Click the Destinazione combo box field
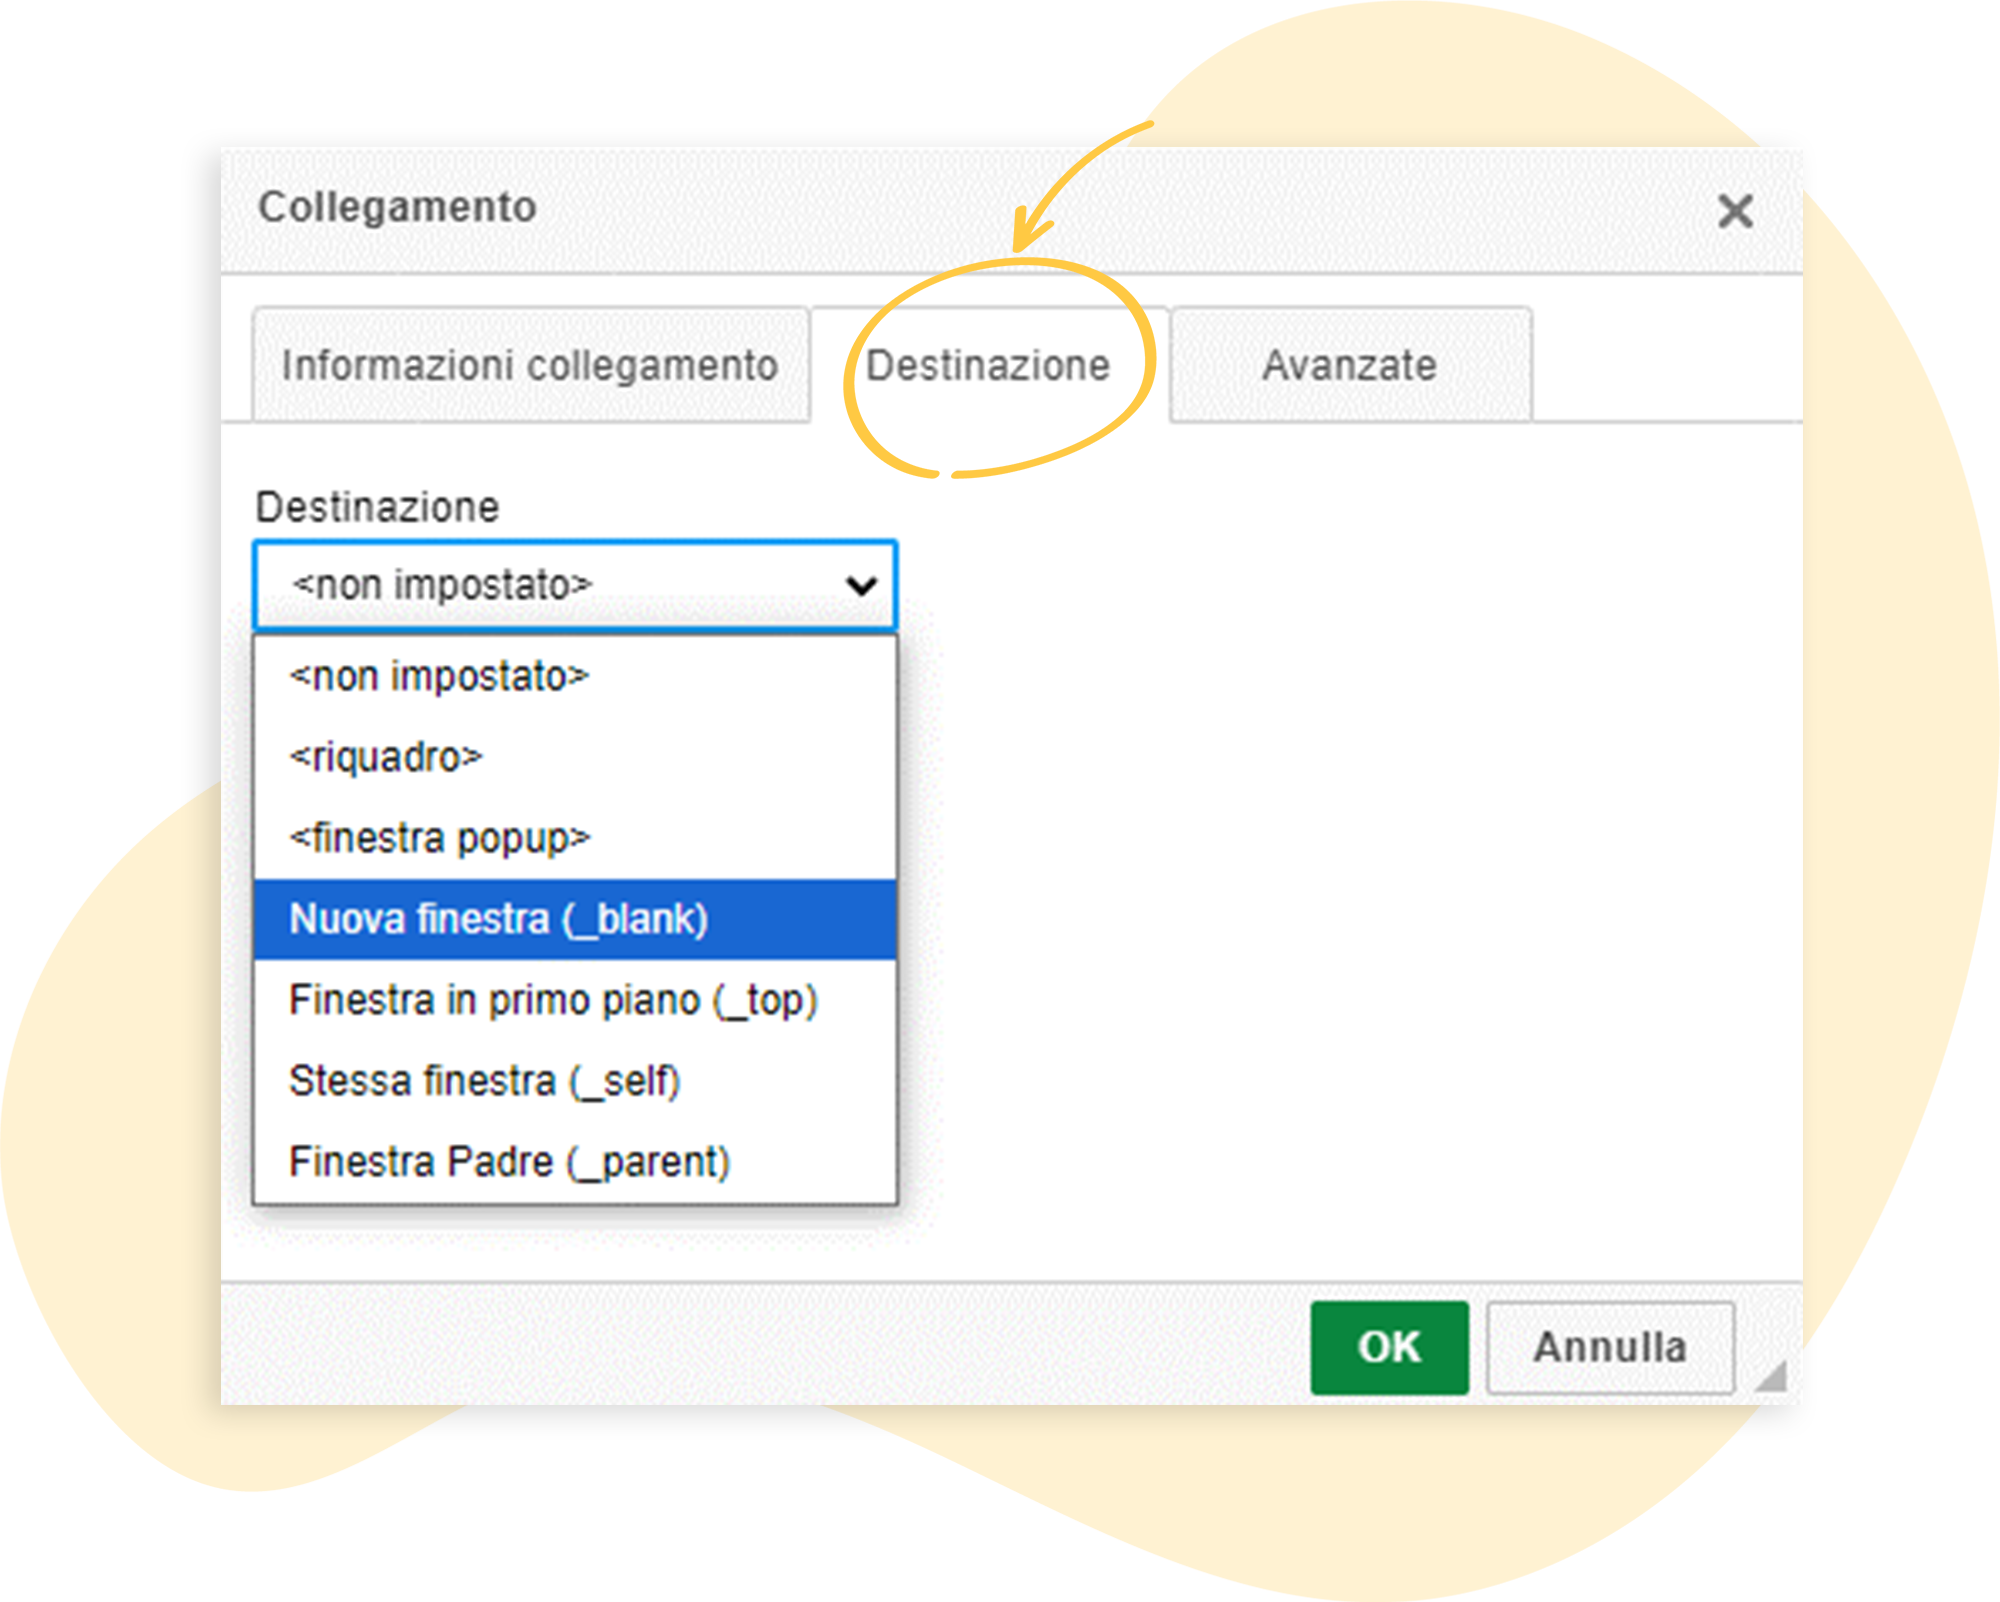This screenshot has width=2000, height=1602. [x=560, y=585]
